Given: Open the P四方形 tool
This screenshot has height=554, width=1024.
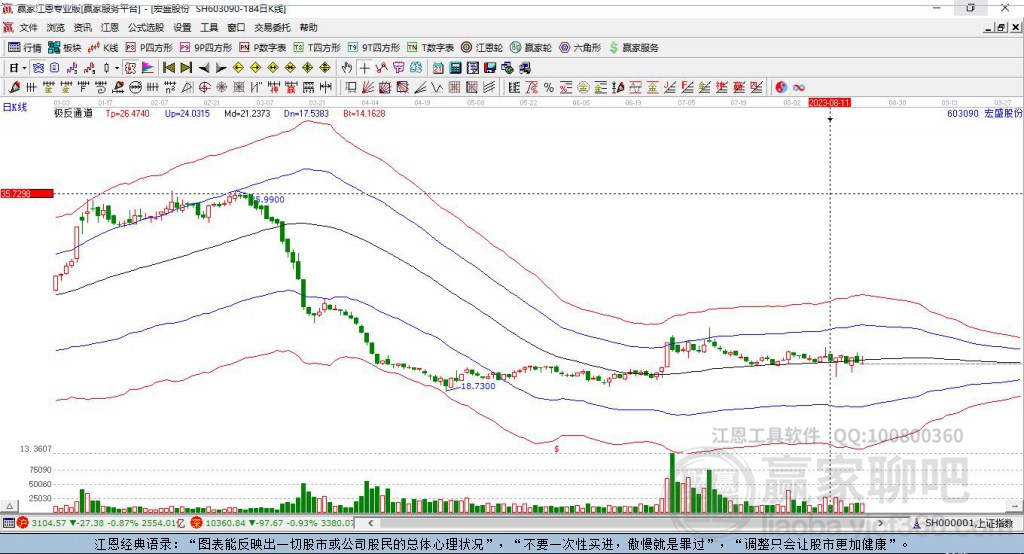Looking at the screenshot, I should tap(149, 48).
